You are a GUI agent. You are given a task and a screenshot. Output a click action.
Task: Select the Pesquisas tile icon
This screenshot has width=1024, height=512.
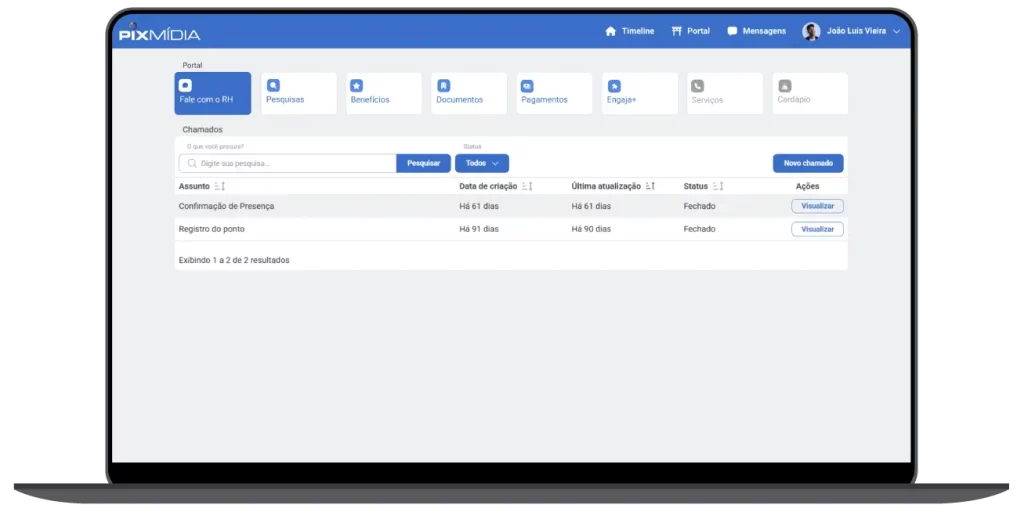[273, 86]
